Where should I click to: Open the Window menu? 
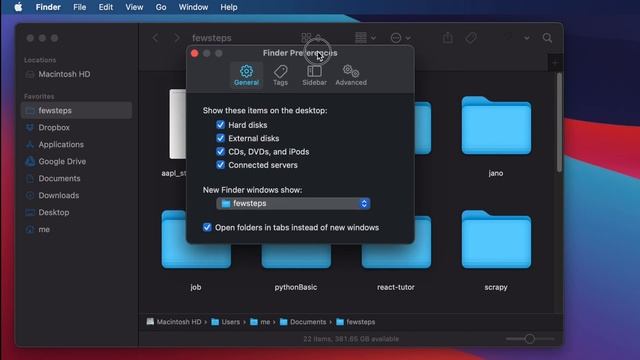point(193,7)
